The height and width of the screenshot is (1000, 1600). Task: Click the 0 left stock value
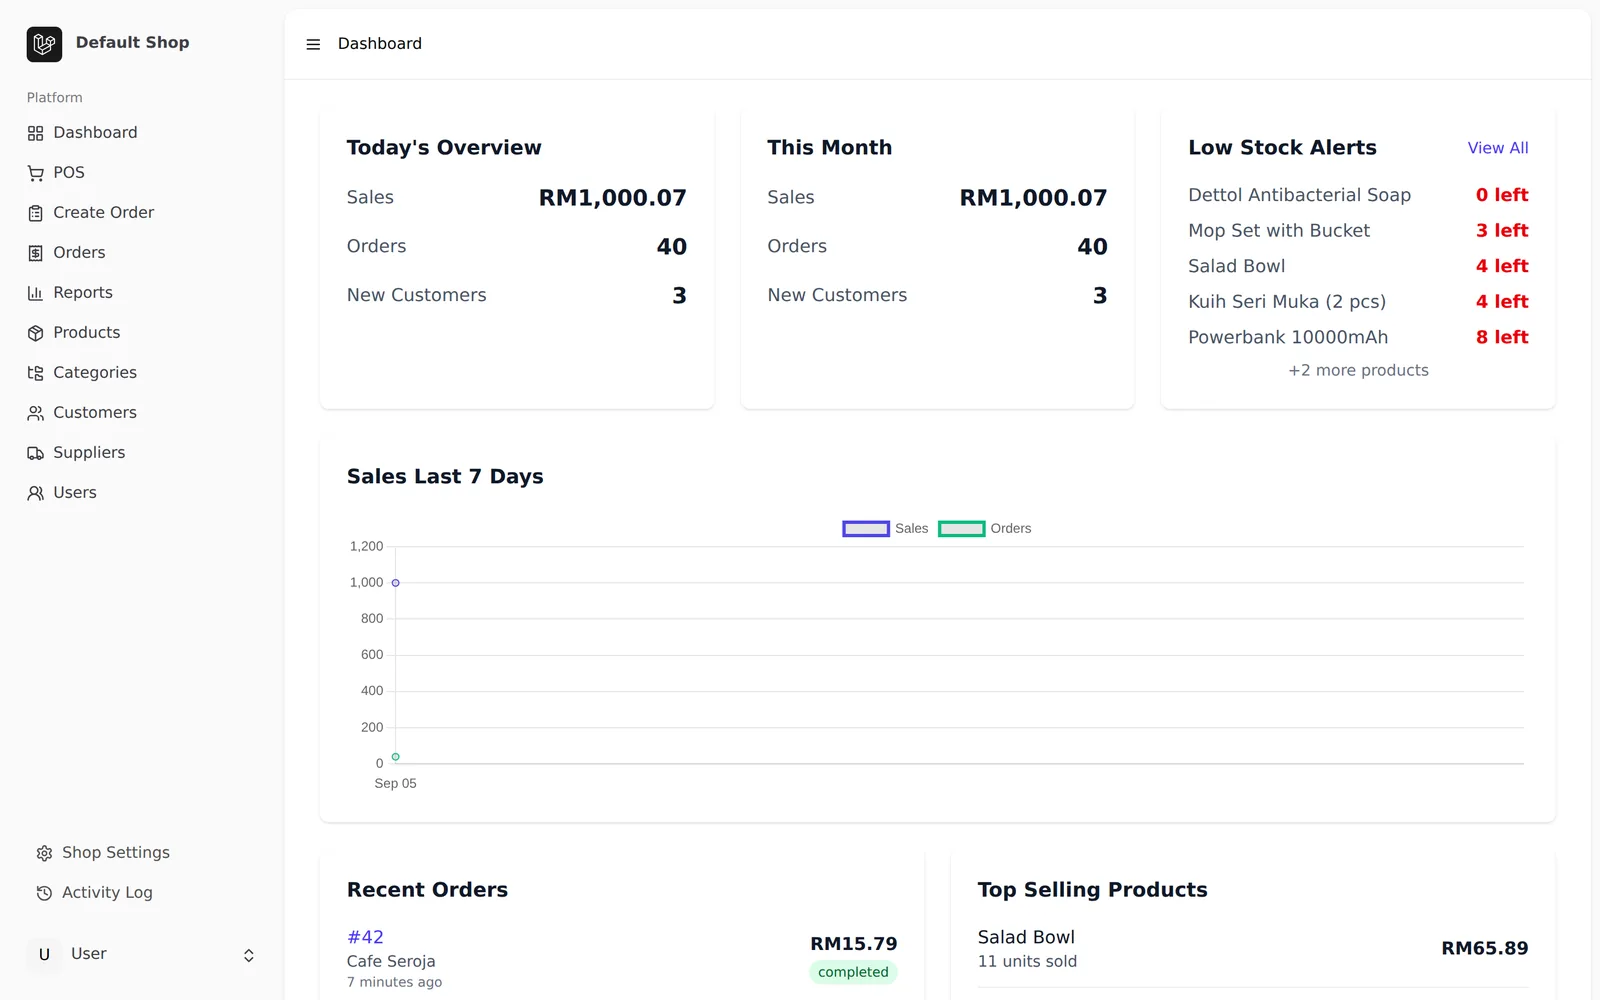pyautogui.click(x=1502, y=195)
